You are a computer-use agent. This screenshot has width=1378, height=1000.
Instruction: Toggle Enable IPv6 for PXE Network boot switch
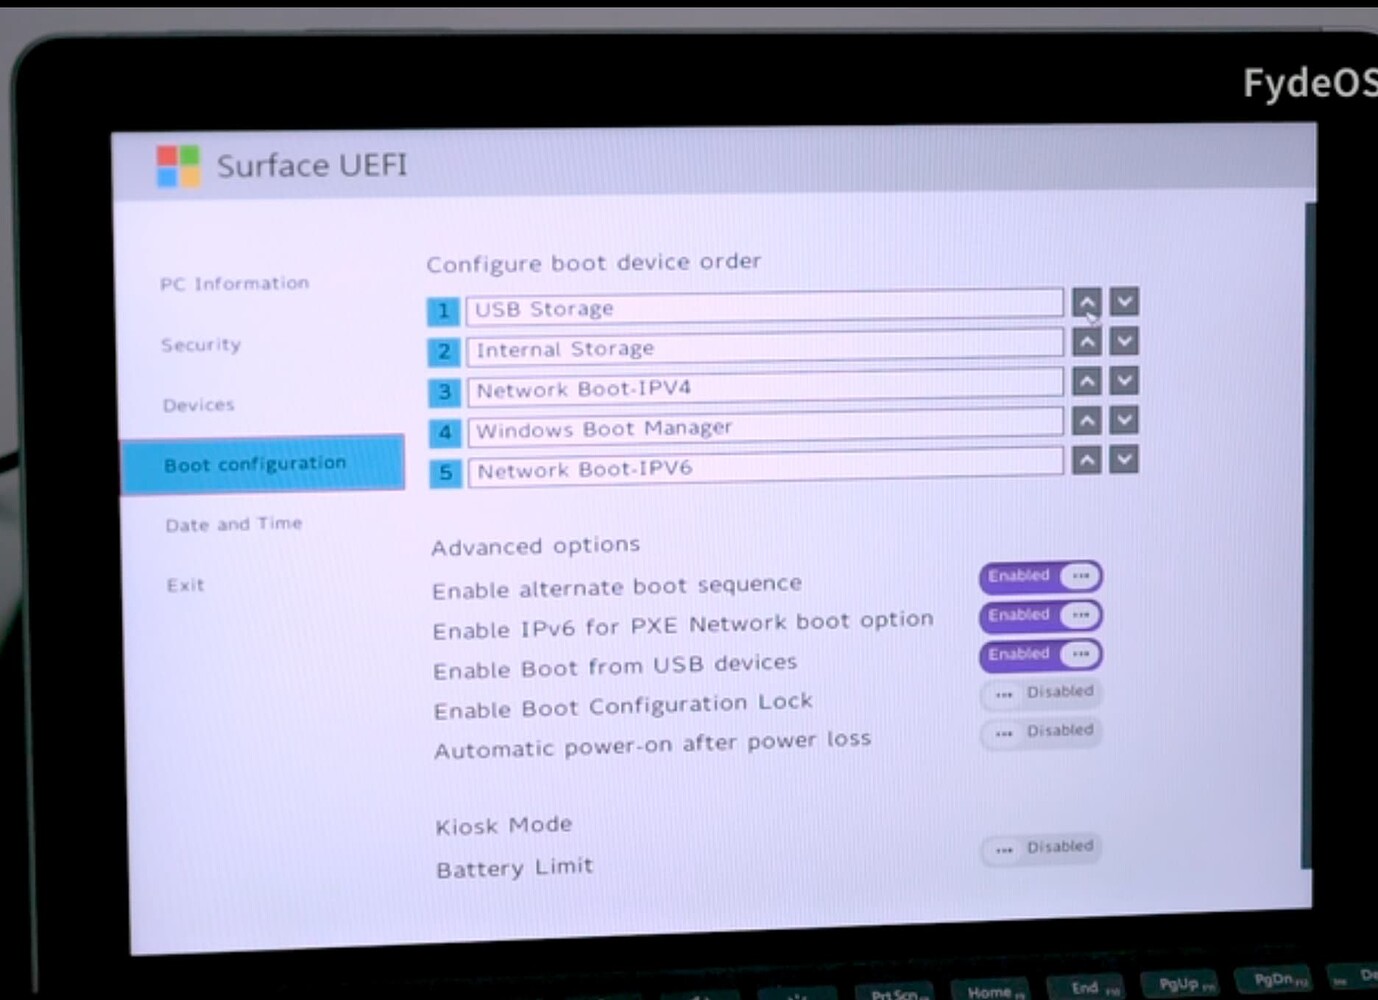[x=1041, y=615]
